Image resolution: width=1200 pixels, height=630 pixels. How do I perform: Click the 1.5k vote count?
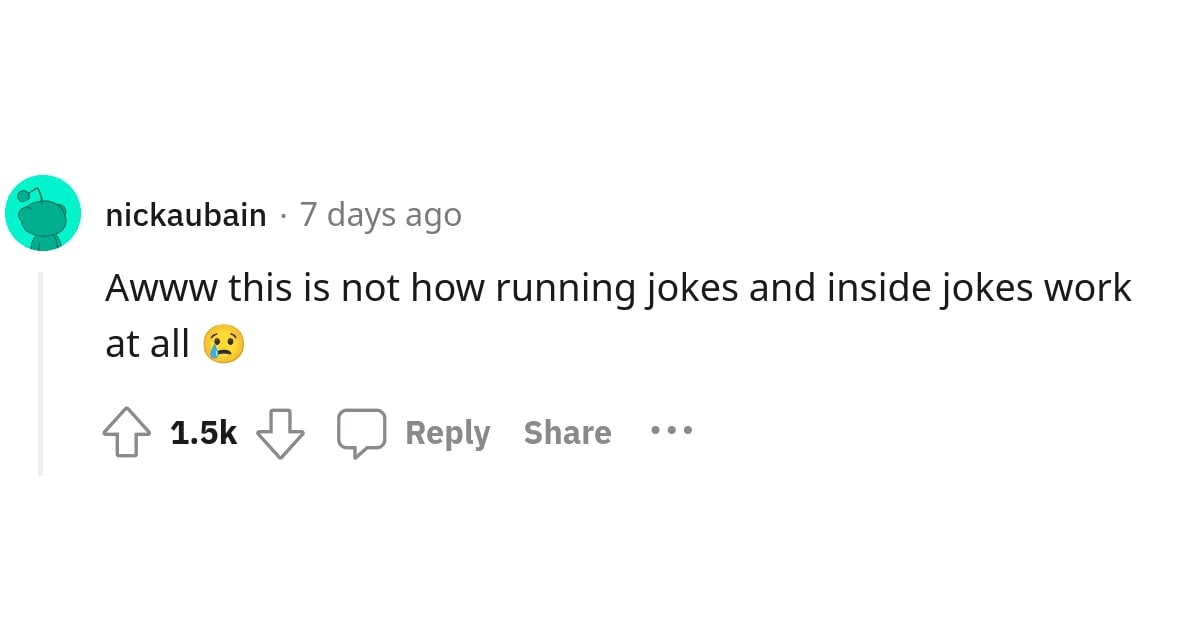(x=203, y=432)
